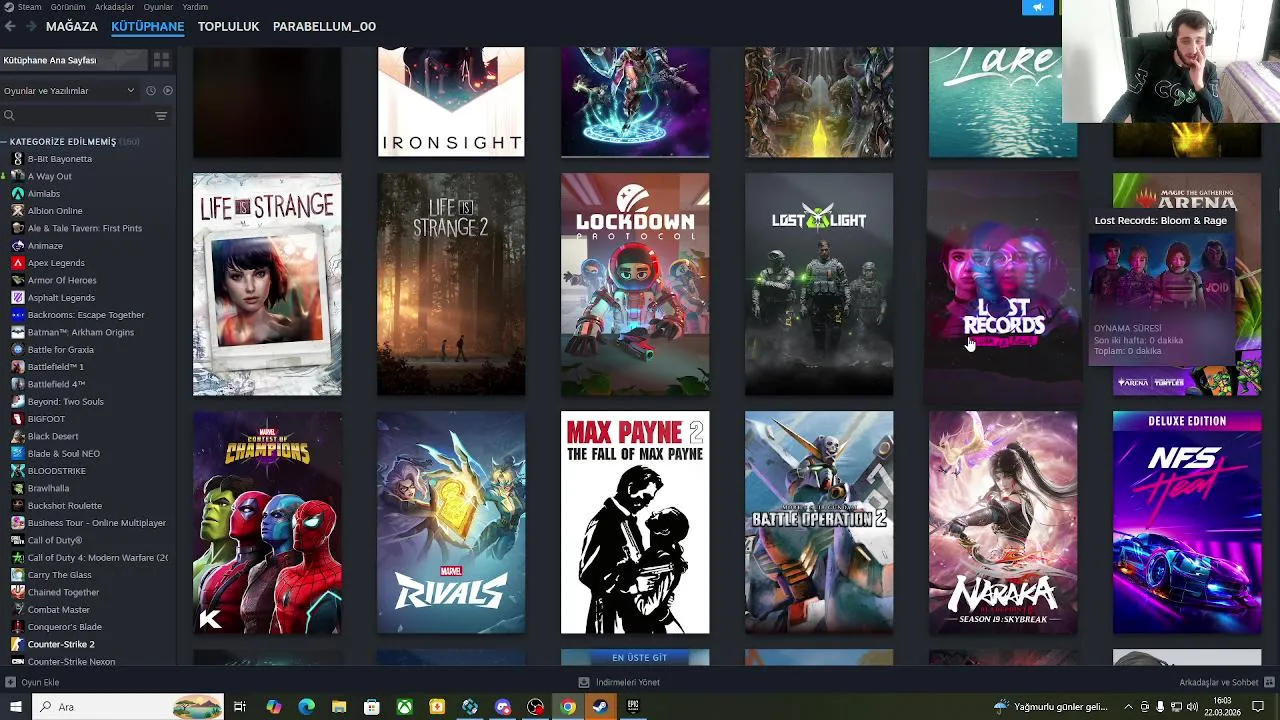Toggle sort by recent activity clock icon

tap(151, 91)
